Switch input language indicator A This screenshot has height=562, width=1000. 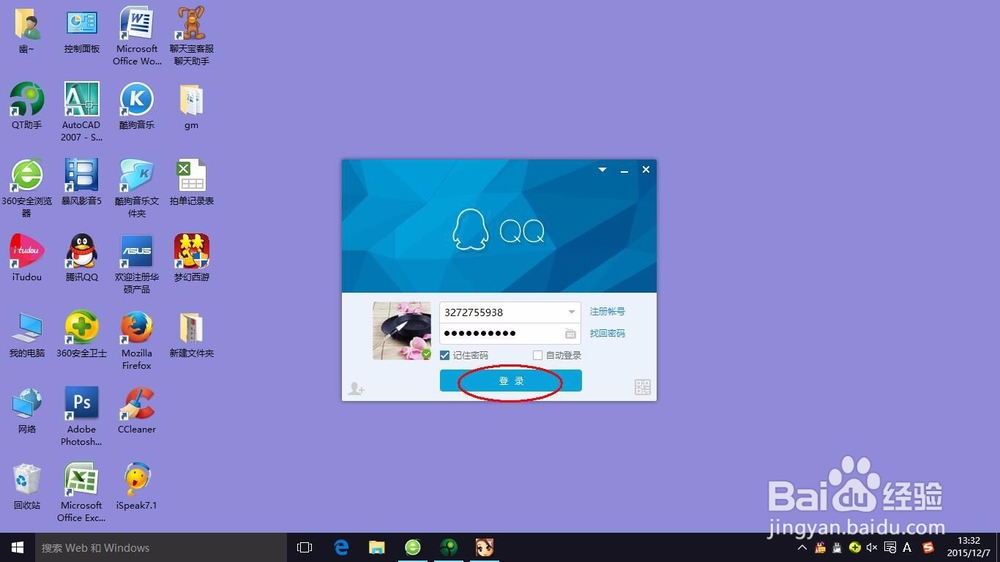(x=907, y=547)
